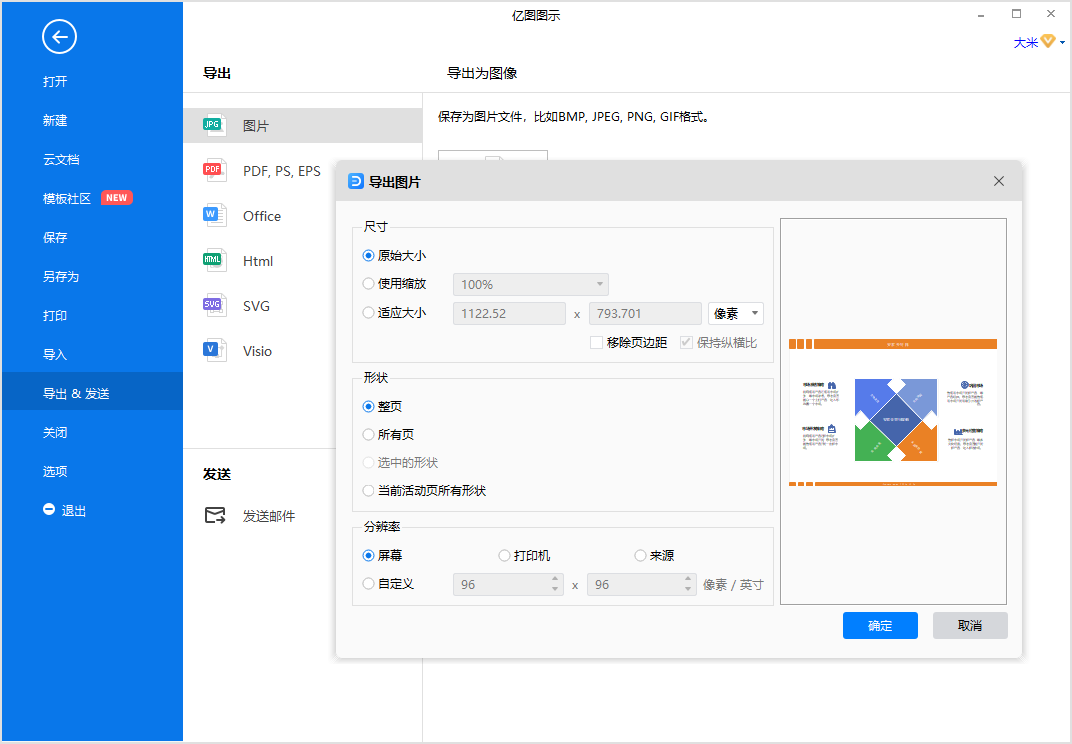Screen dimensions: 1072x744
Task: Click 取消 to cancel export
Action: (970, 626)
